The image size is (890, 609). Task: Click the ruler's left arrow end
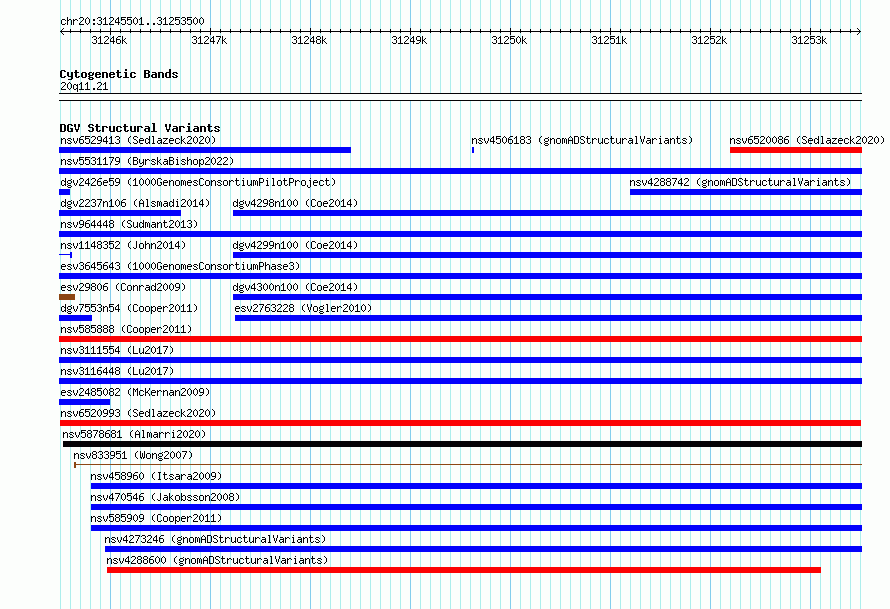61,31
